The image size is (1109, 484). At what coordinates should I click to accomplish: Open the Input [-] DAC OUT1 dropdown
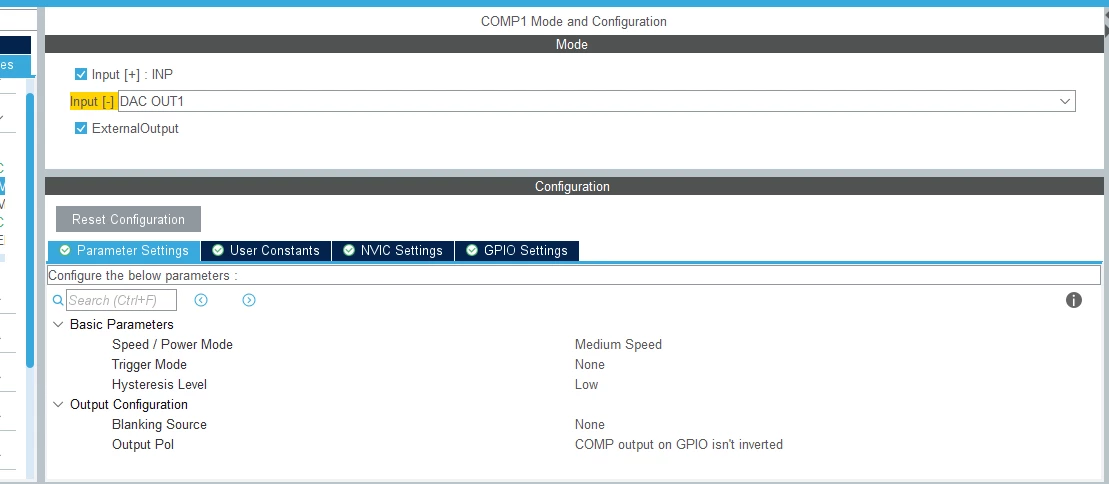[x=597, y=101]
